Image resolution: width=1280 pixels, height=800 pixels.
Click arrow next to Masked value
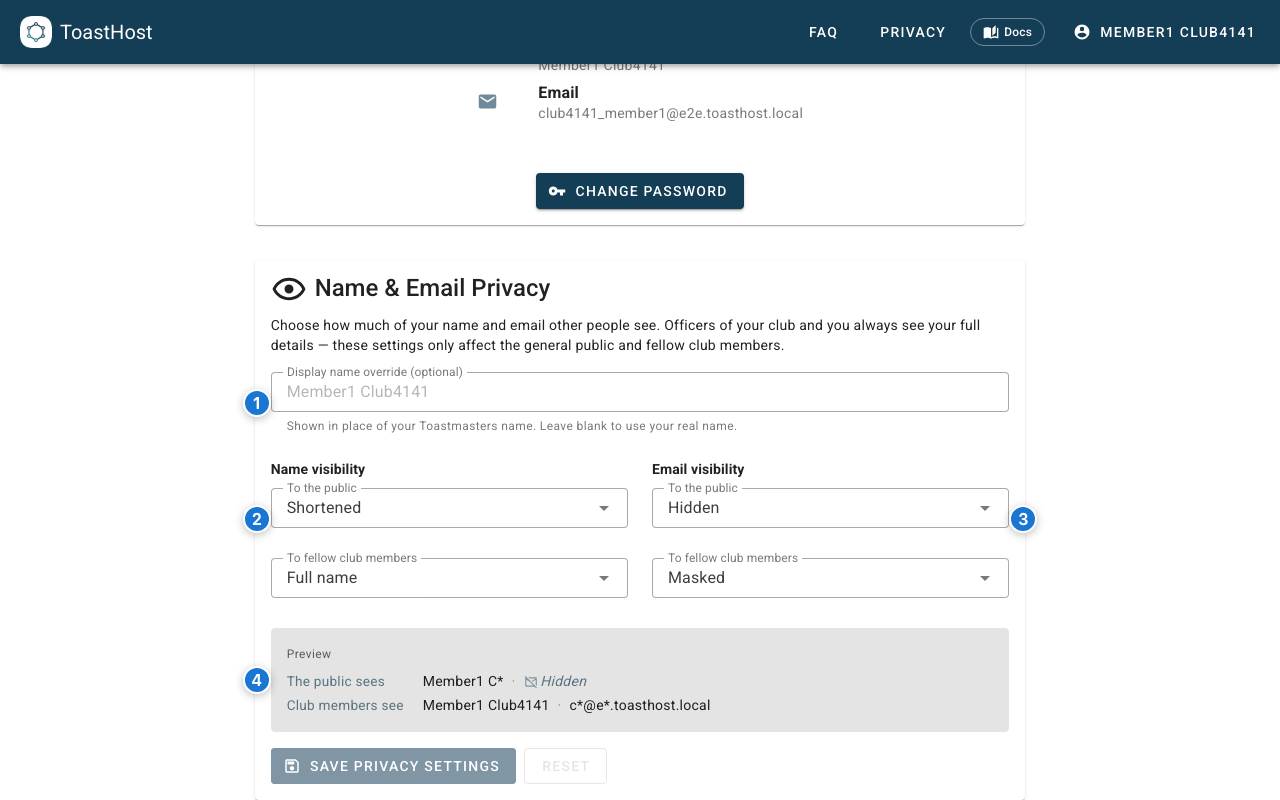(985, 578)
